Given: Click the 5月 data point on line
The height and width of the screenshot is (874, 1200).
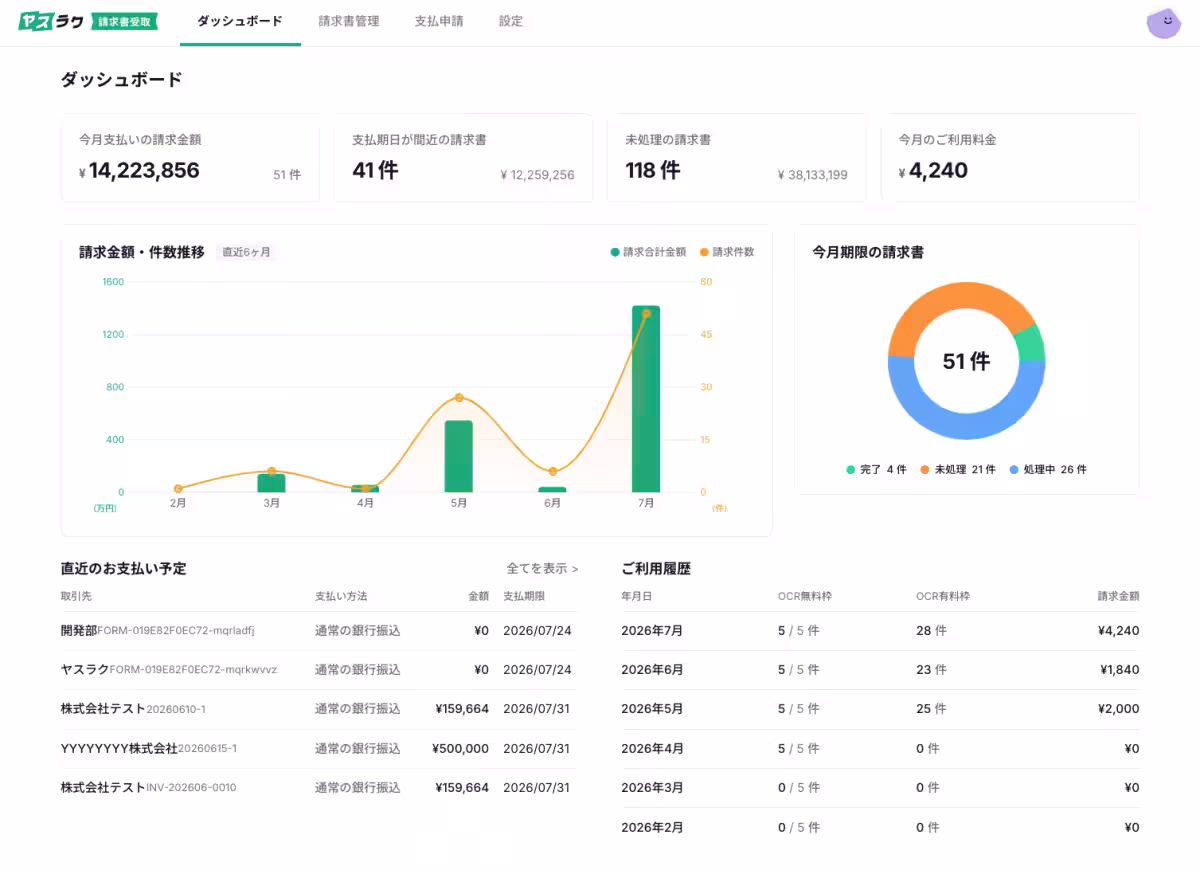Looking at the screenshot, I should point(459,398).
